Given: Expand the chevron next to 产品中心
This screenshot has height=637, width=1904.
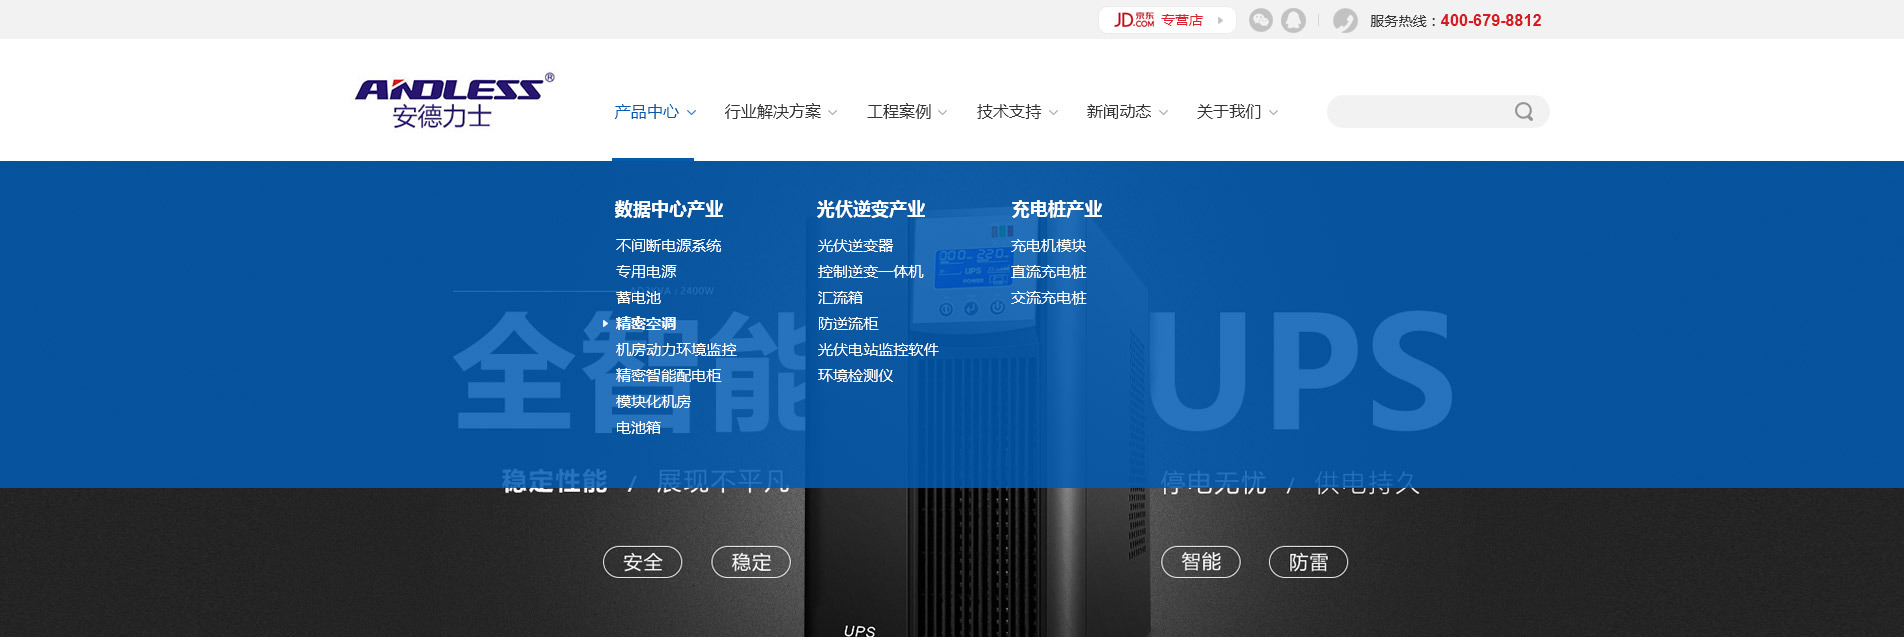Looking at the screenshot, I should pyautogui.click(x=691, y=113).
